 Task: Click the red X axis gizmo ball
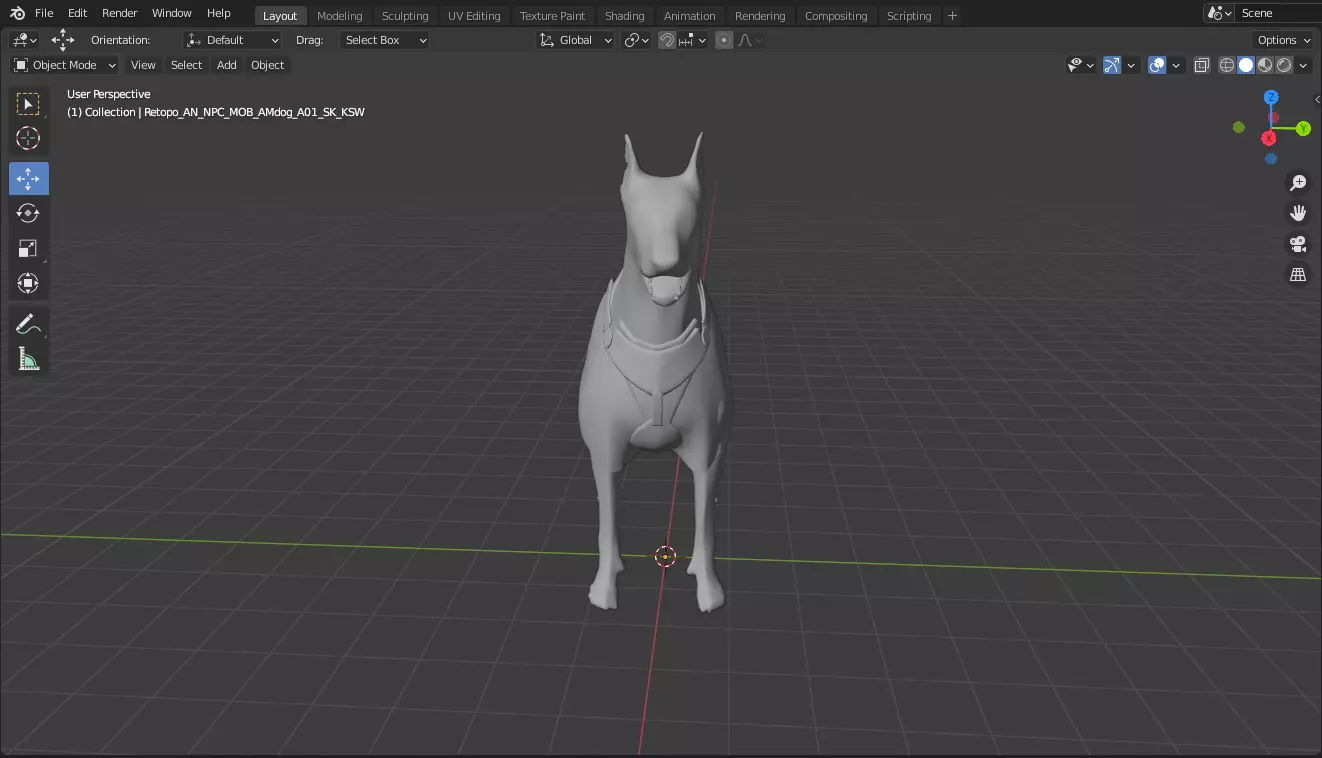click(x=1269, y=138)
